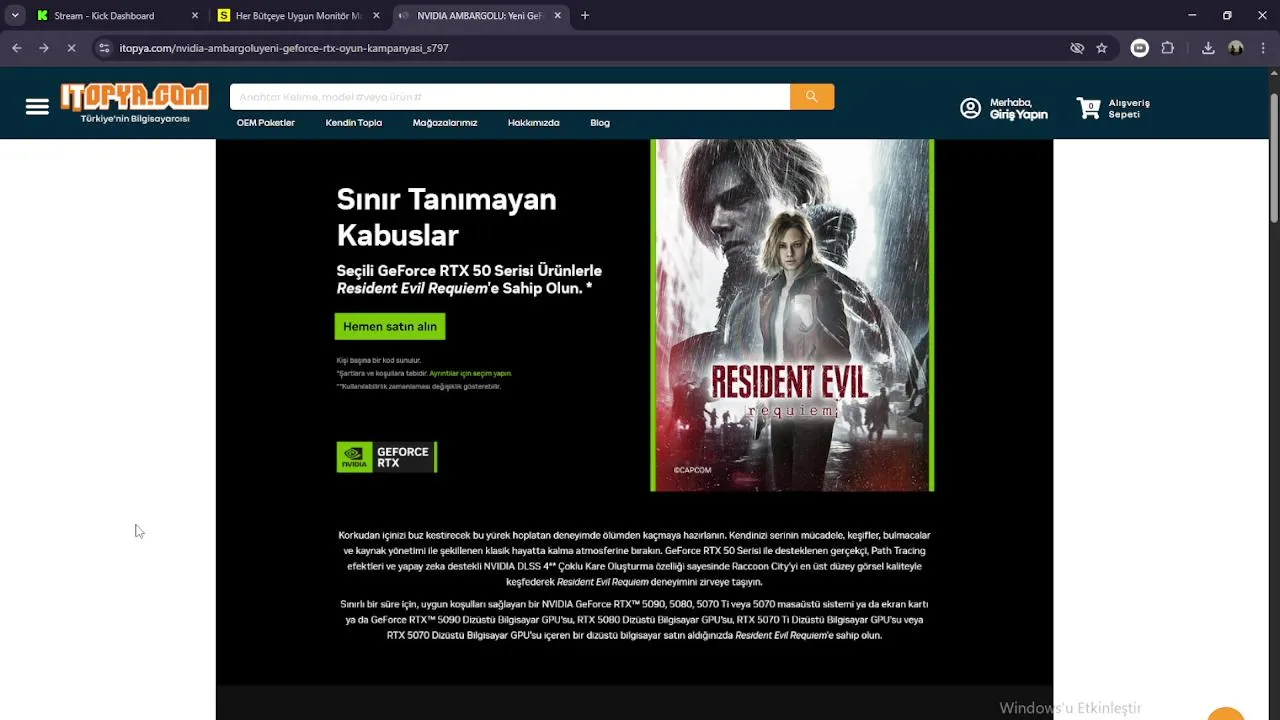Open Chrome profile avatar
Image resolution: width=1280 pixels, height=720 pixels.
click(1236, 48)
